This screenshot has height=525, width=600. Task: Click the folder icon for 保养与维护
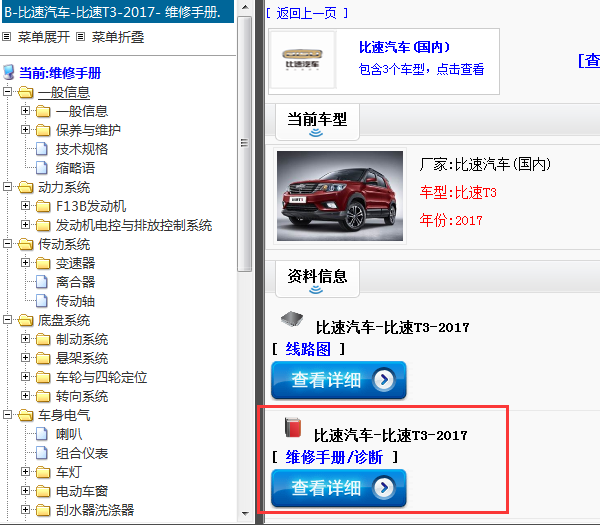pos(43,130)
